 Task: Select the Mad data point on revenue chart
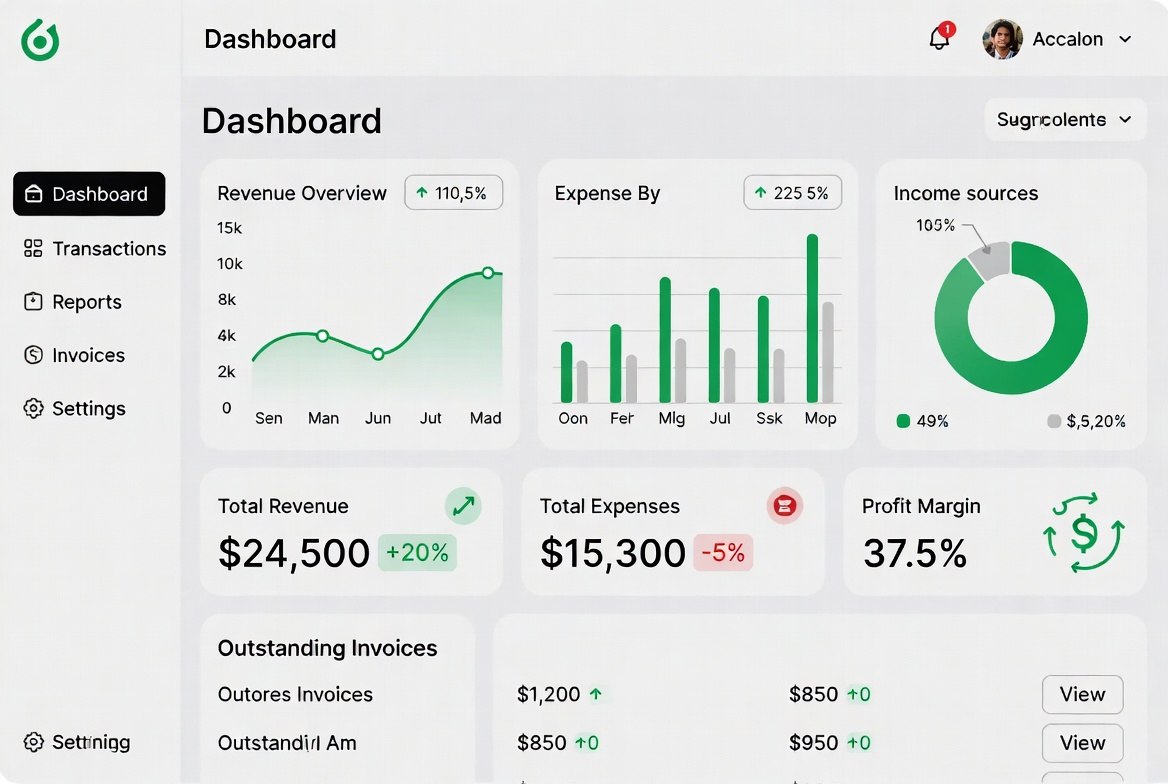[x=488, y=273]
